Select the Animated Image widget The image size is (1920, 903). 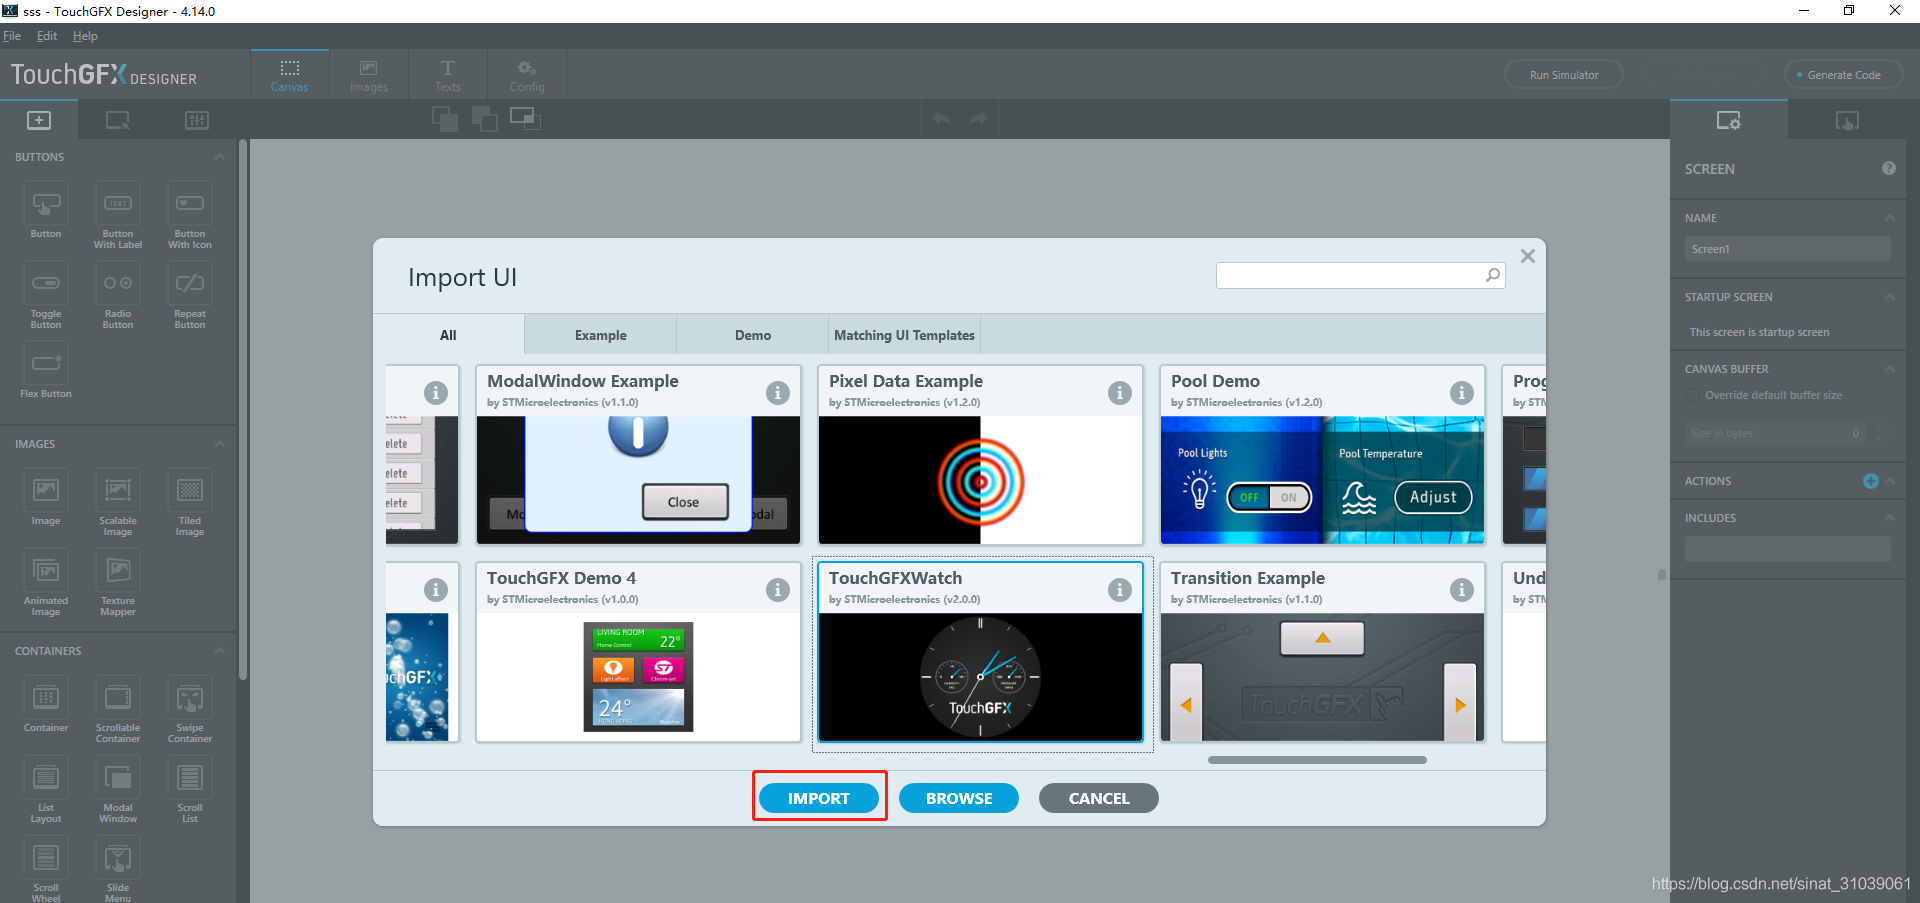click(46, 571)
